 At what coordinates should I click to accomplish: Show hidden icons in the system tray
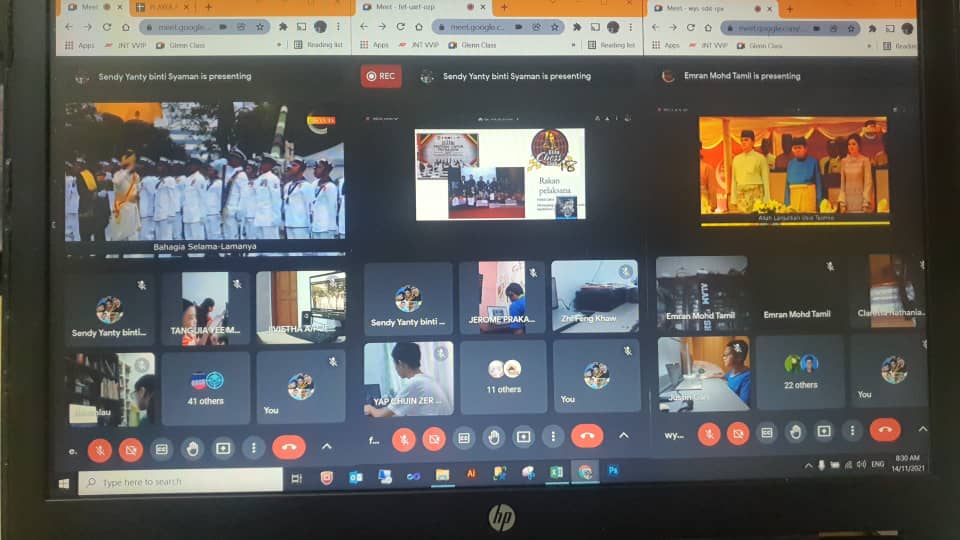pos(808,466)
